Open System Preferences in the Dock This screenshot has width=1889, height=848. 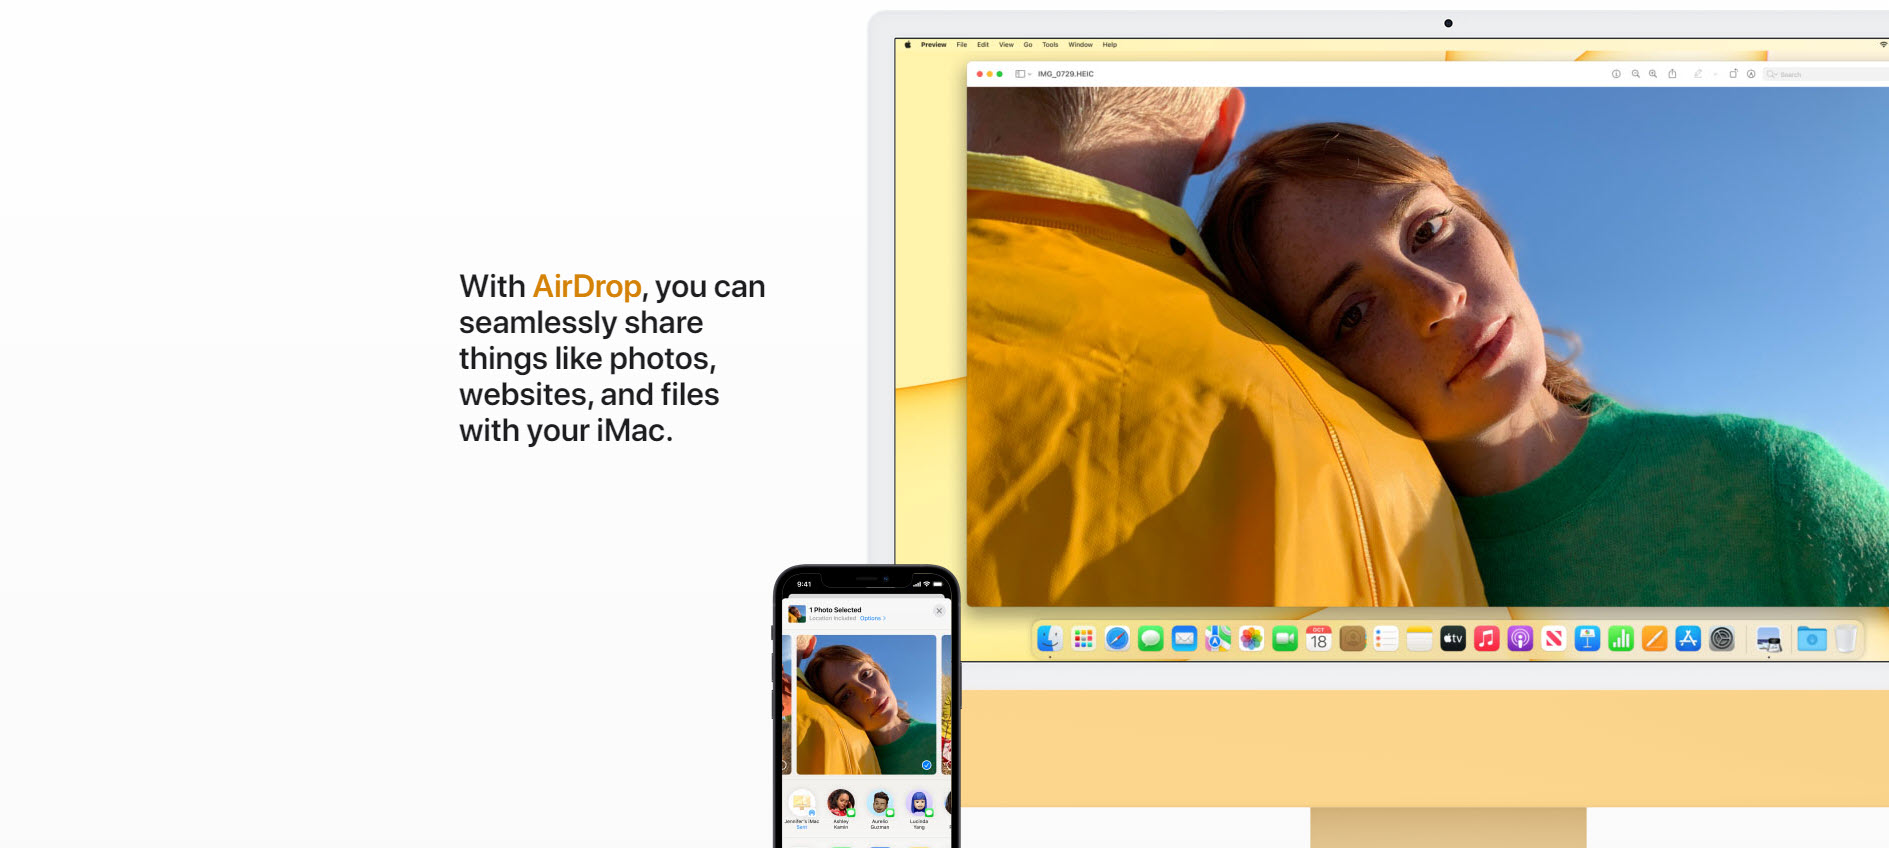click(1722, 638)
